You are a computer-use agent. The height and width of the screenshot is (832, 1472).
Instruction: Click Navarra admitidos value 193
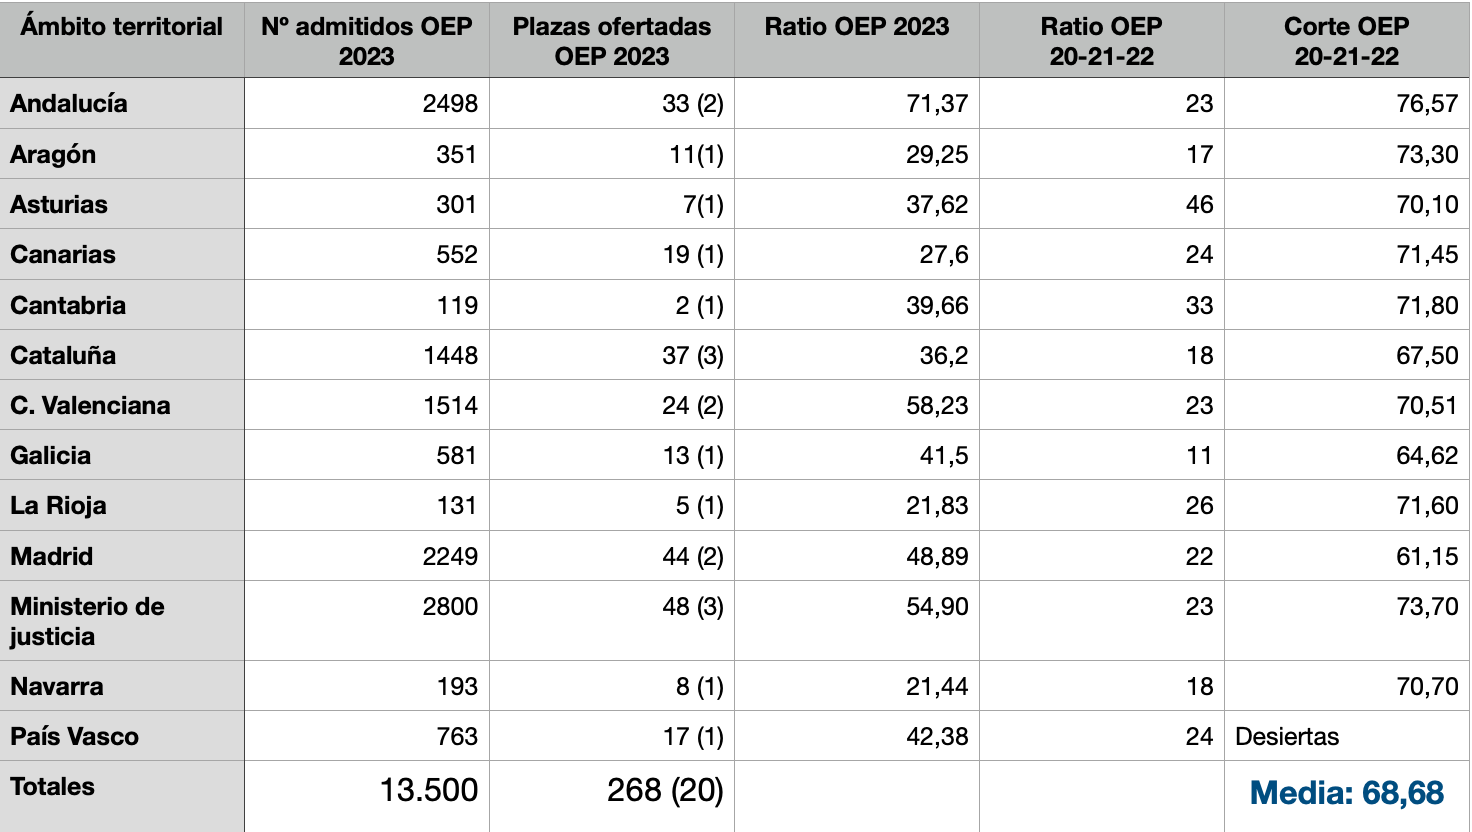[456, 687]
